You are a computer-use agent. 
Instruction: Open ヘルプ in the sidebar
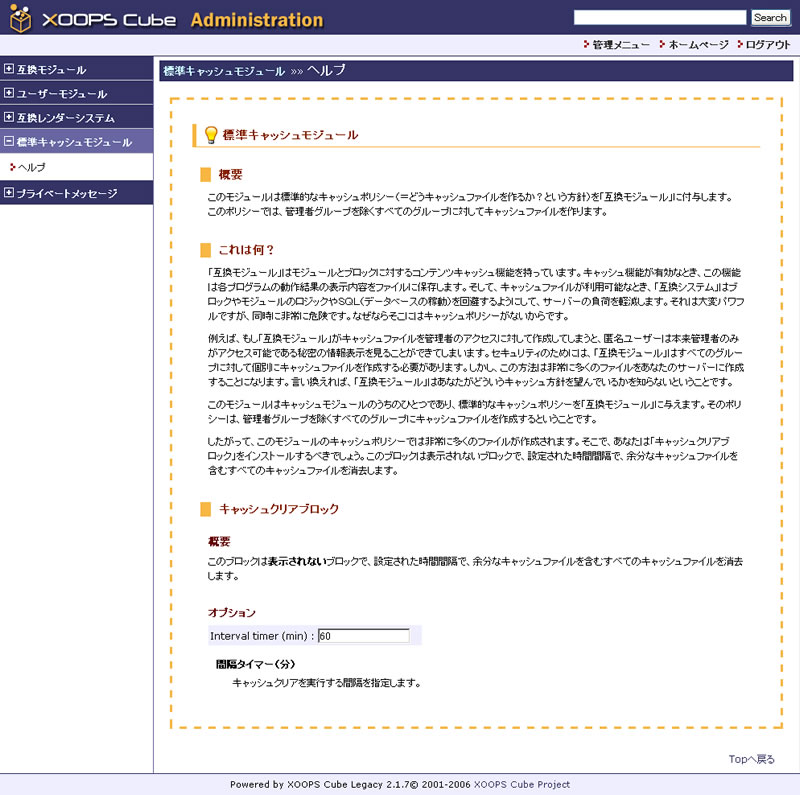point(32,167)
